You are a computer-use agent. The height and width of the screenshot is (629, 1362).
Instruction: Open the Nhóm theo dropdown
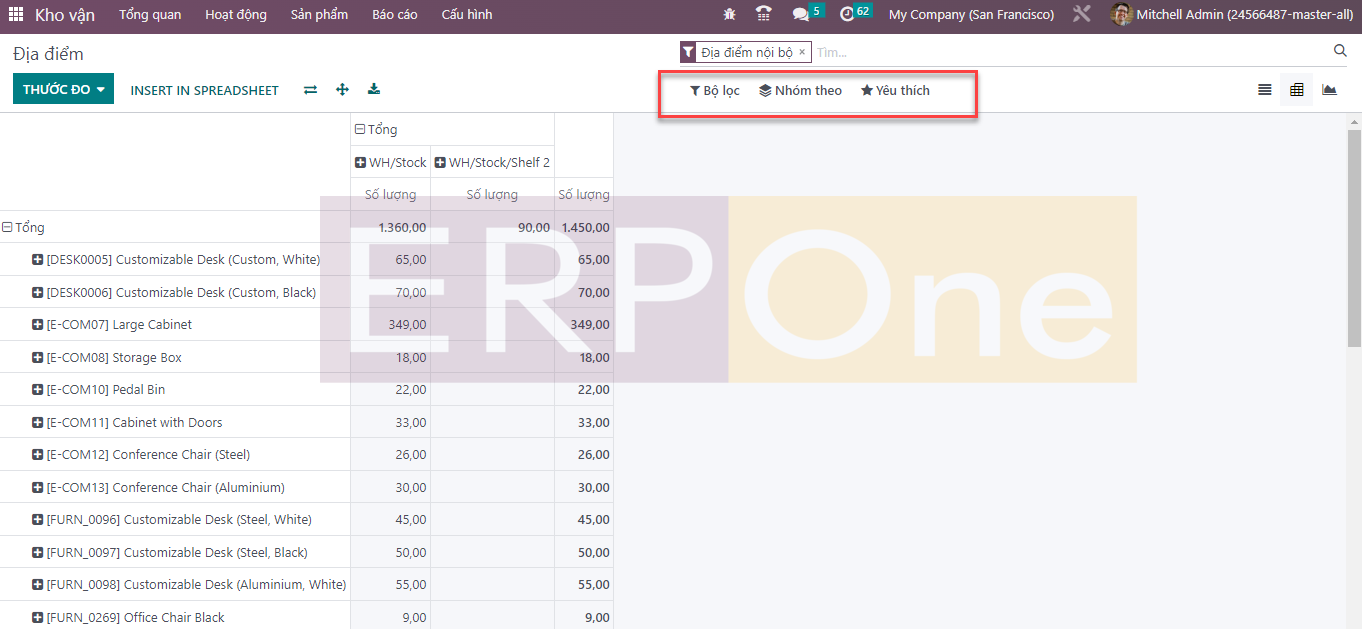pyautogui.click(x=800, y=91)
